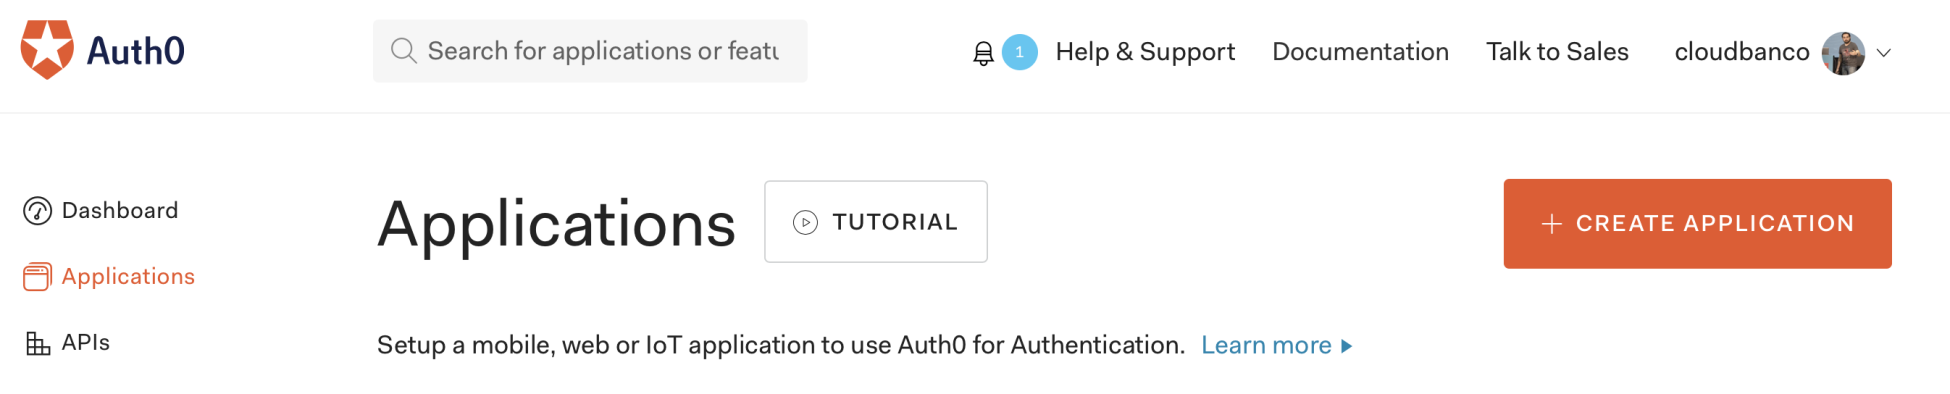1950x394 pixels.
Task: Click the Applications window icon in sidebar
Action: [37, 277]
